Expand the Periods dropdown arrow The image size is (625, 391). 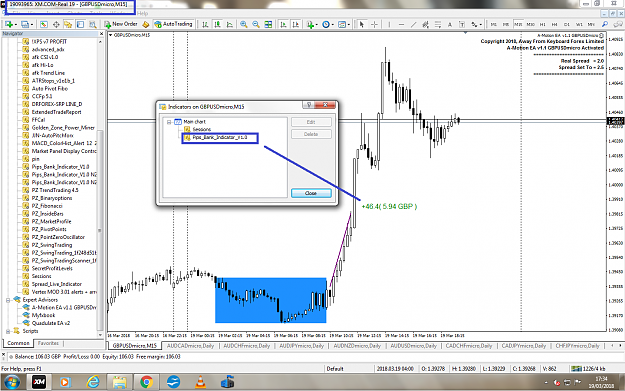point(333,25)
